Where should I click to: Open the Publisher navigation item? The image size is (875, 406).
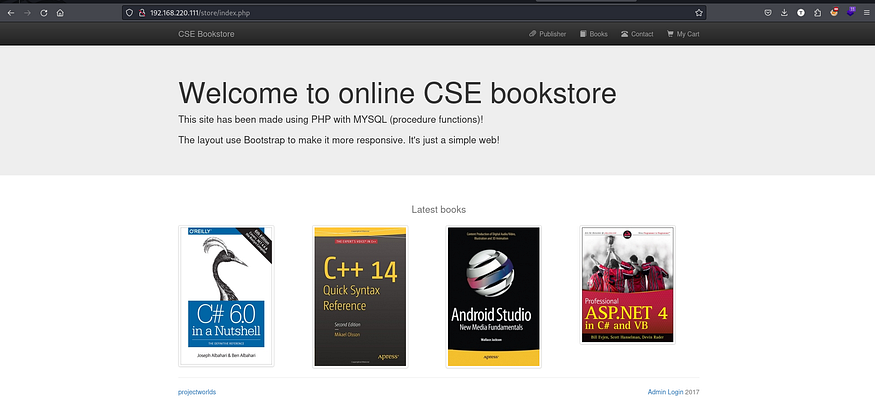[547, 34]
